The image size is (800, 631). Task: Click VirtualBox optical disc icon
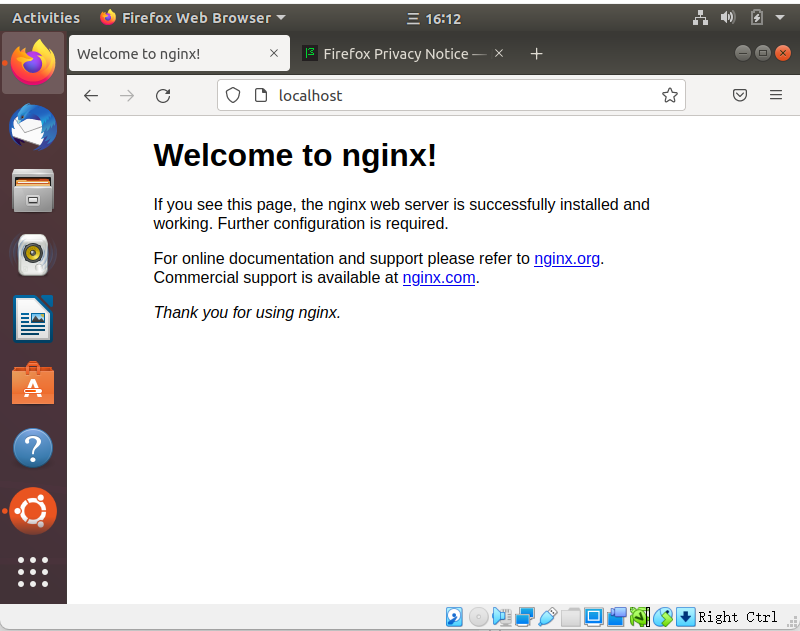[x=478, y=617]
